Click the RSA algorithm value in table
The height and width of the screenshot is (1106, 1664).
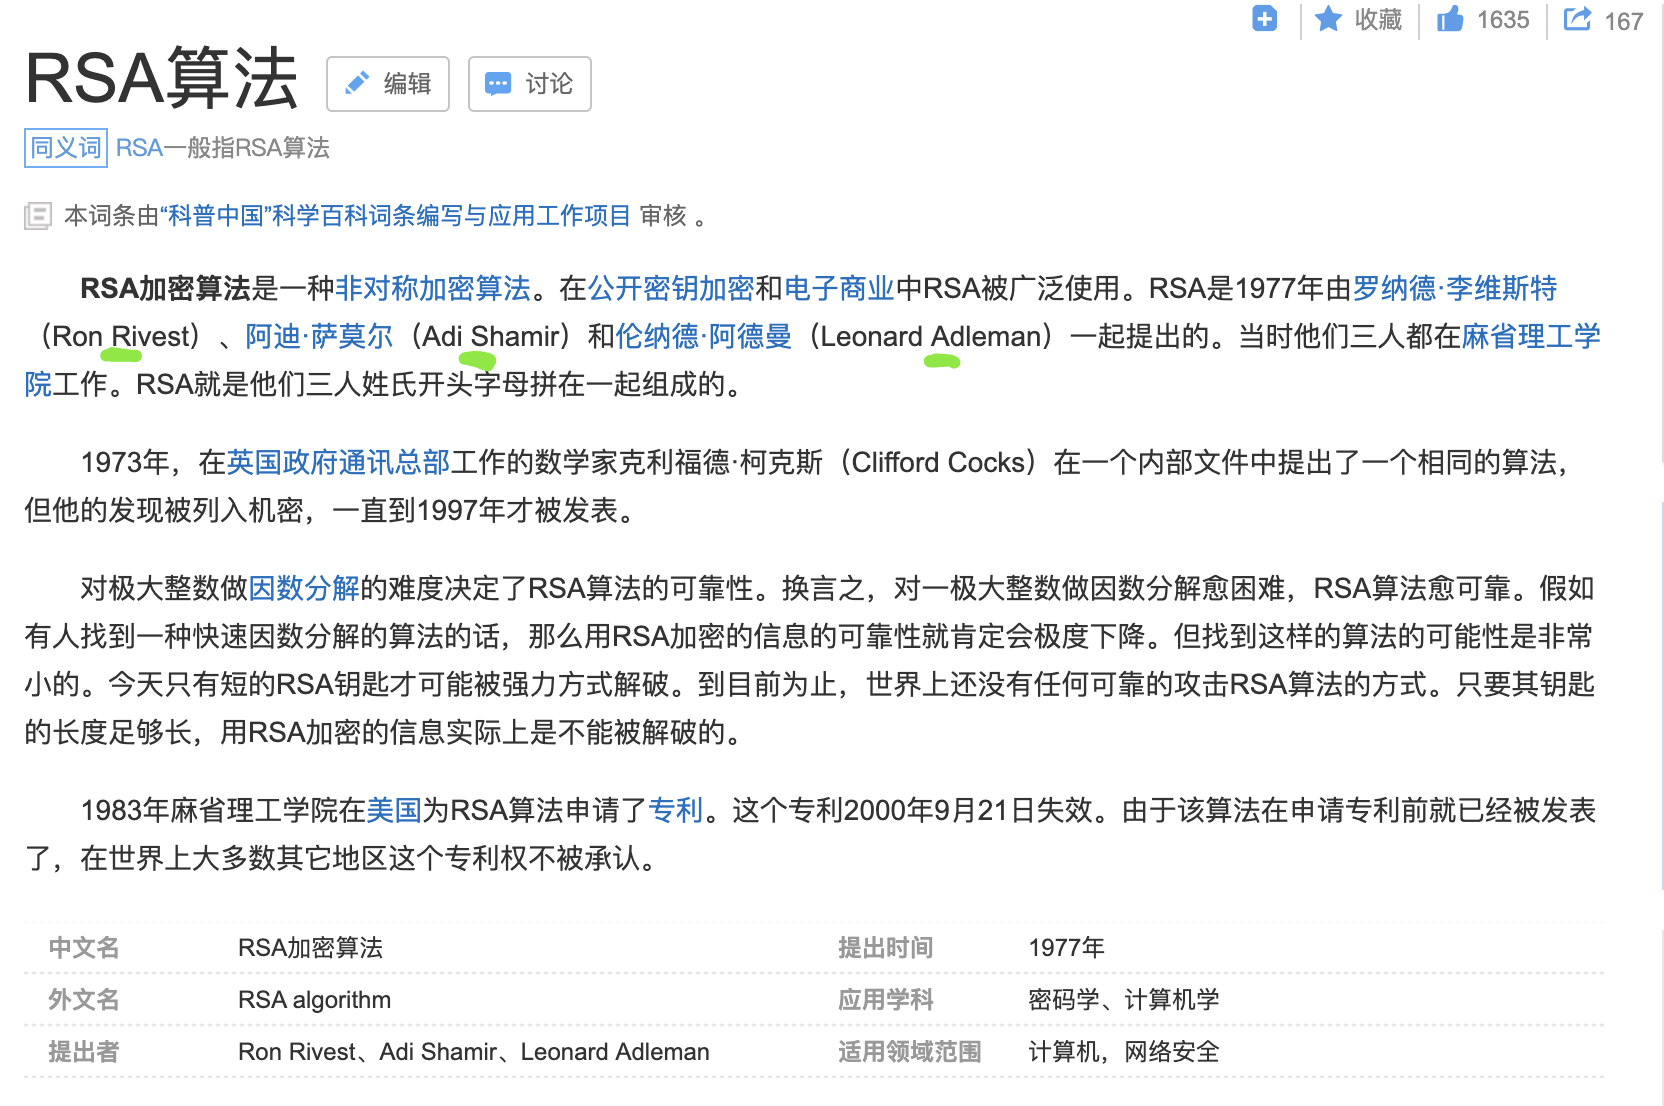314,1000
